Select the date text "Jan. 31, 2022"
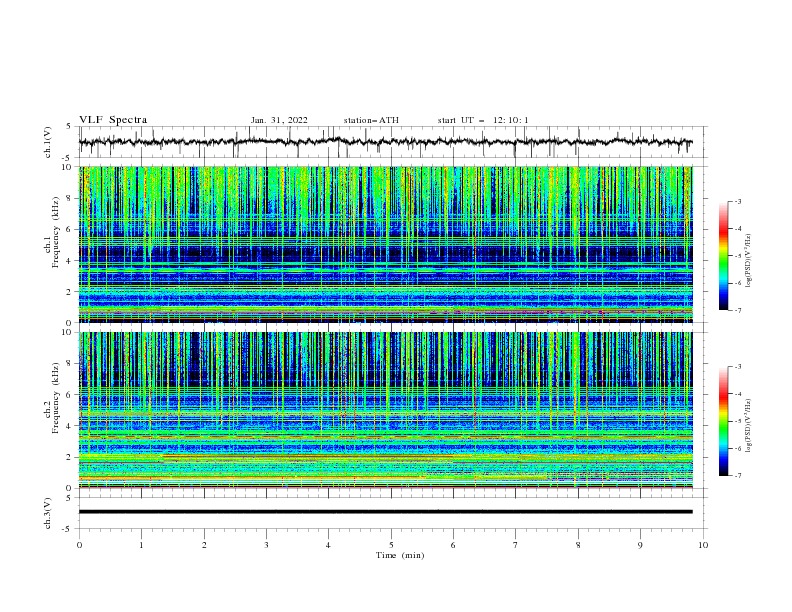The height and width of the screenshot is (612, 792). coord(279,120)
